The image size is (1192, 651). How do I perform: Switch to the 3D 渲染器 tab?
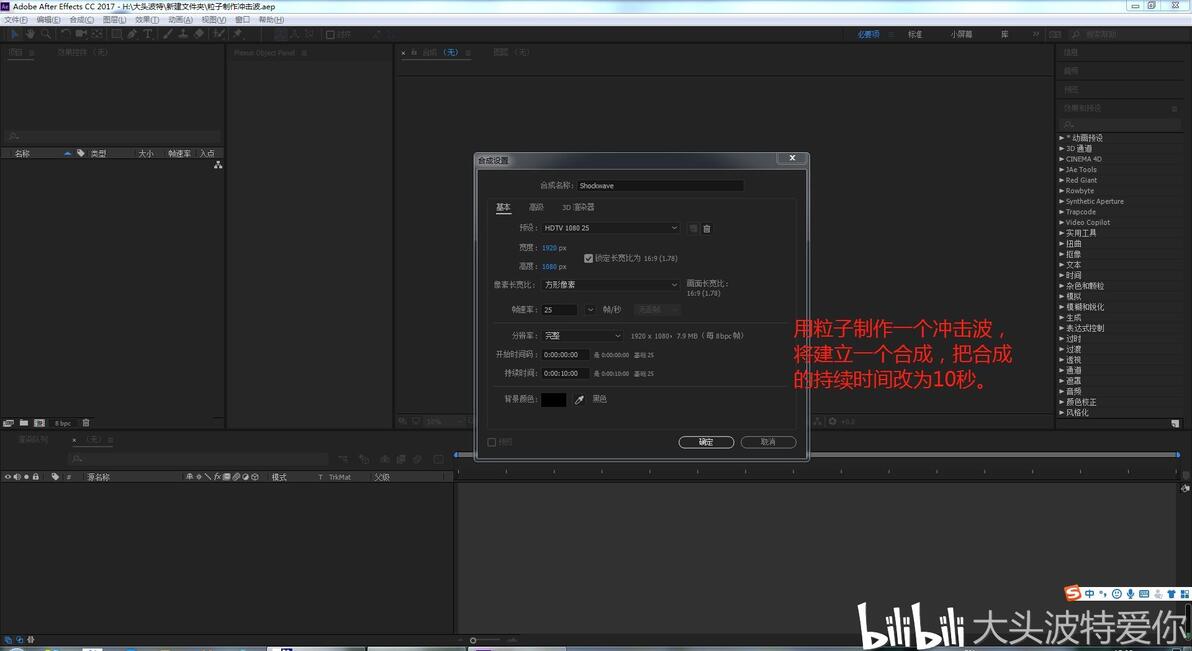578,207
